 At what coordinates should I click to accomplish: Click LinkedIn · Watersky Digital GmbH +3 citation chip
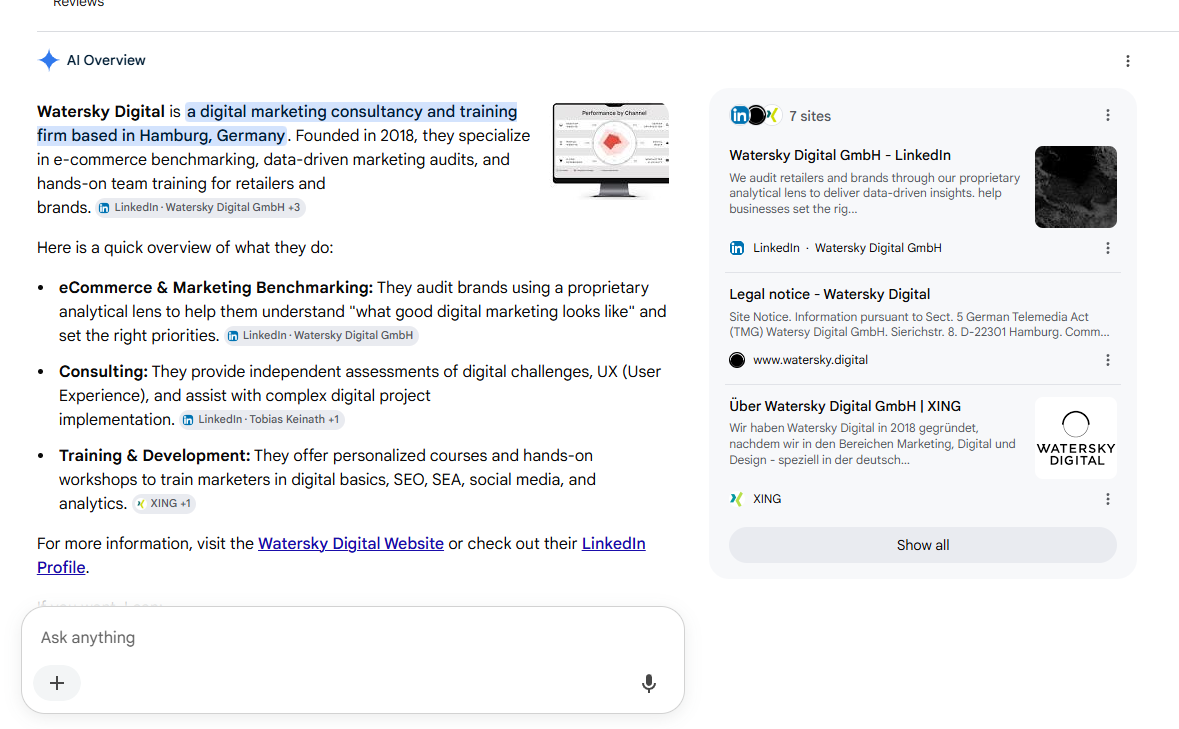(200, 207)
